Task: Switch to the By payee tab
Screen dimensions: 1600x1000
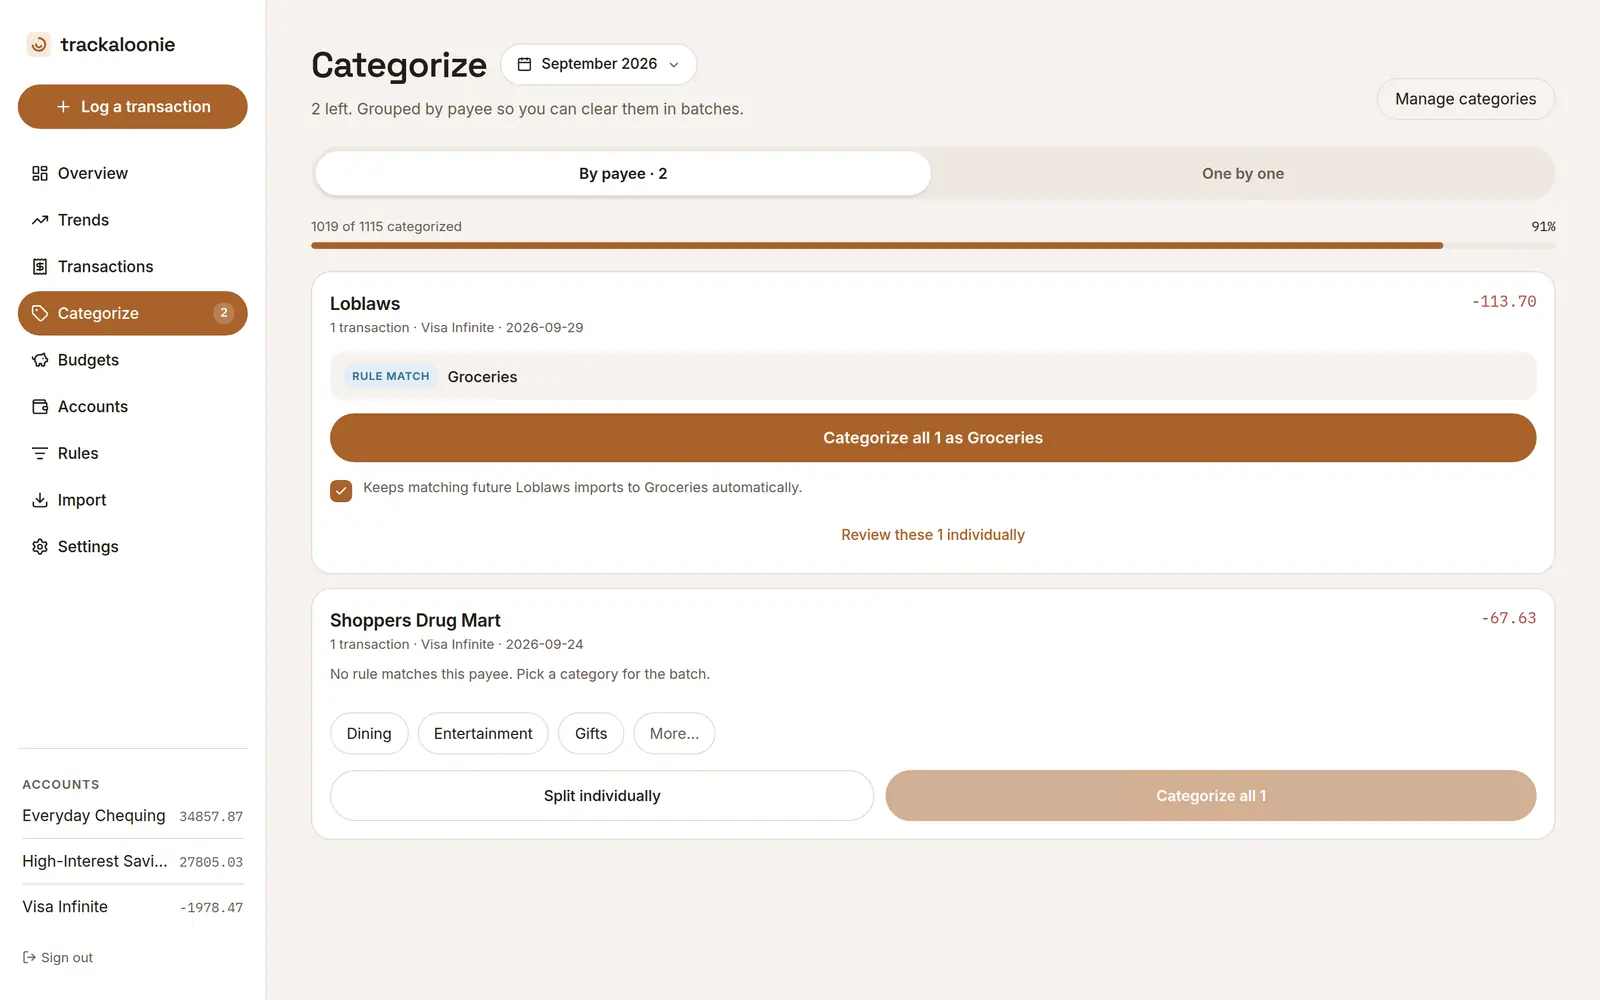Action: coord(623,173)
